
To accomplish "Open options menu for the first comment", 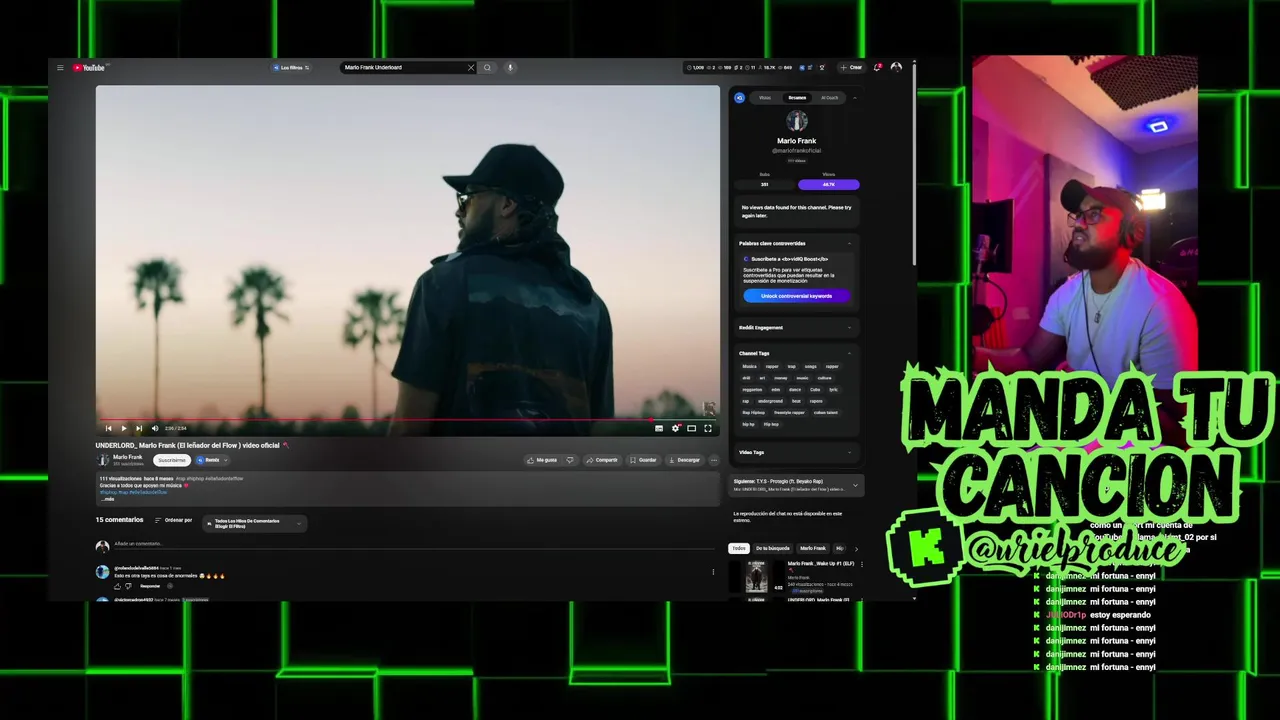I will pos(713,572).
